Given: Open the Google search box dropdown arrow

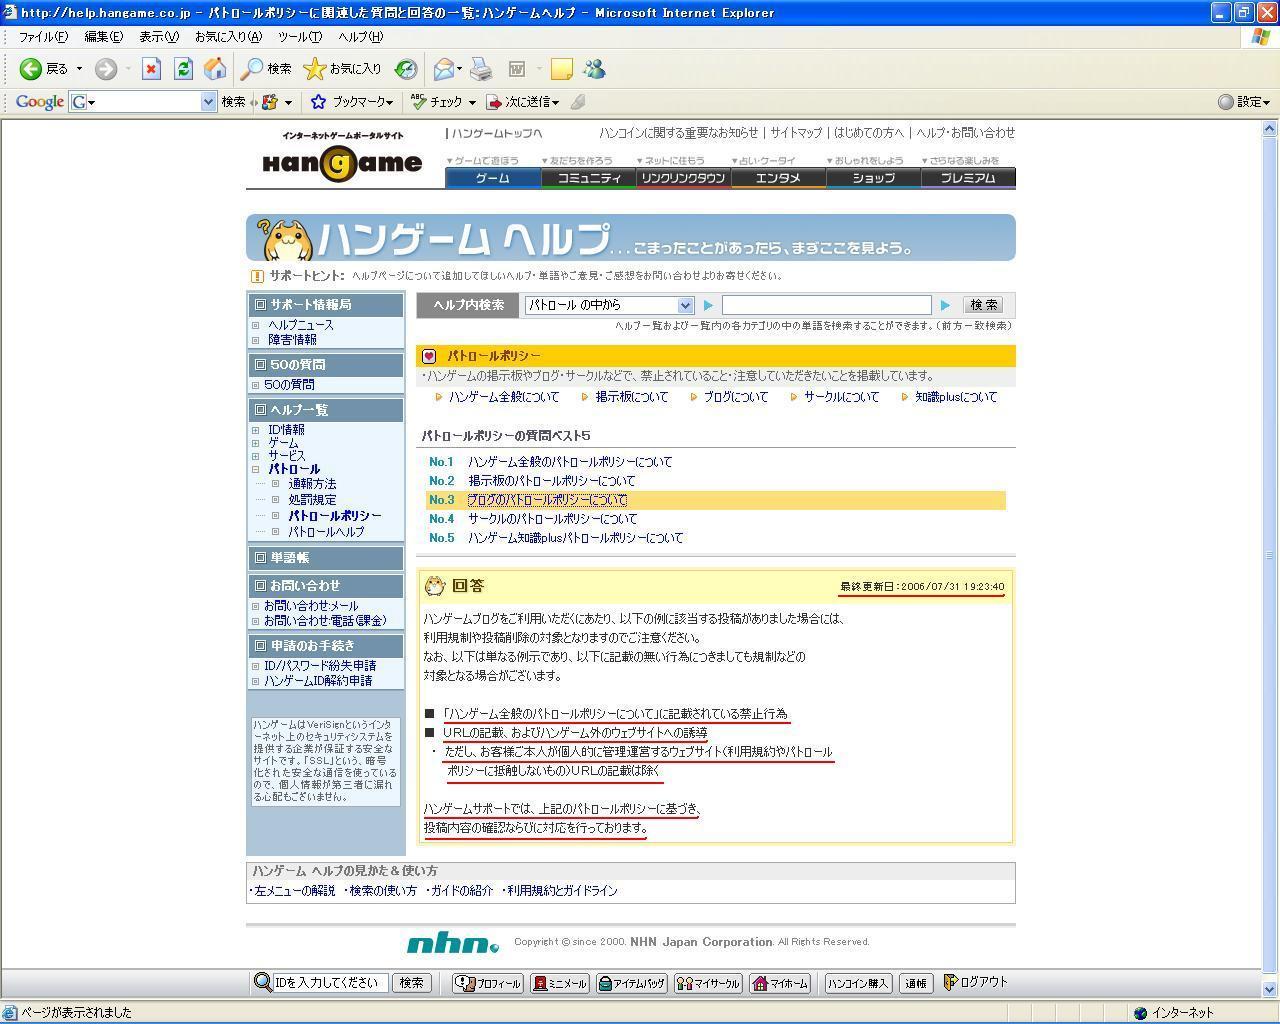Looking at the screenshot, I should click(x=208, y=102).
